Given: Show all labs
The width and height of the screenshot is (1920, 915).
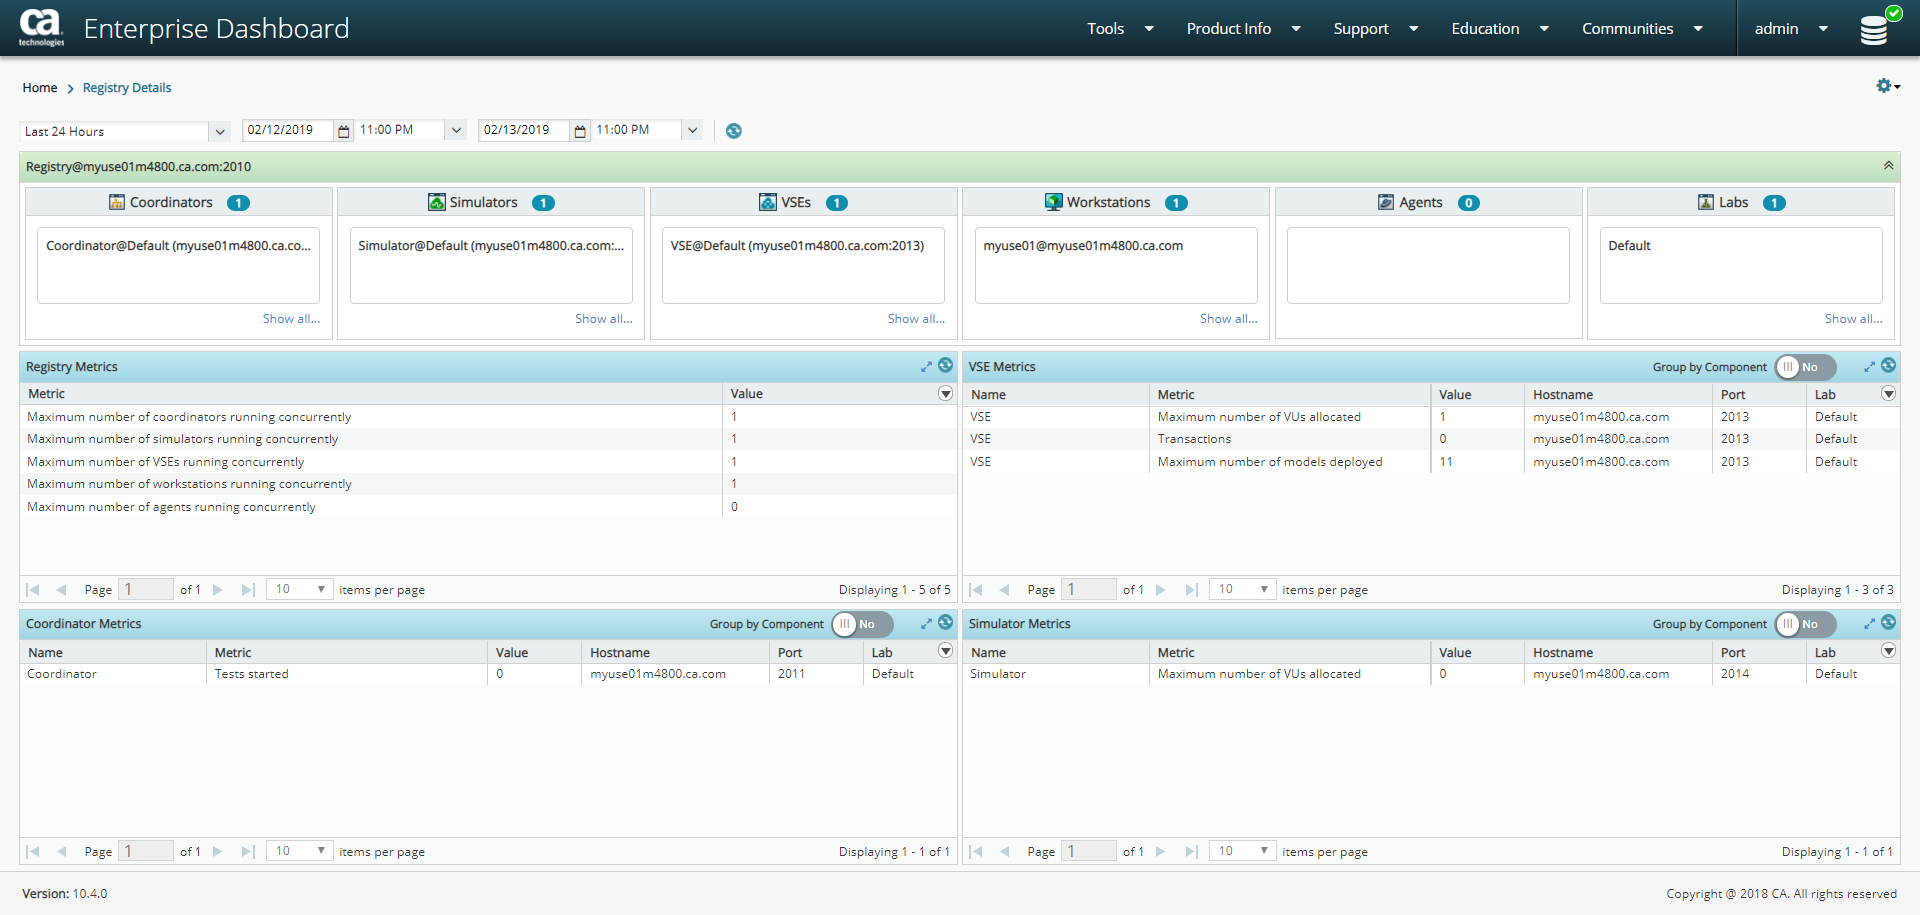Looking at the screenshot, I should (x=1853, y=319).
